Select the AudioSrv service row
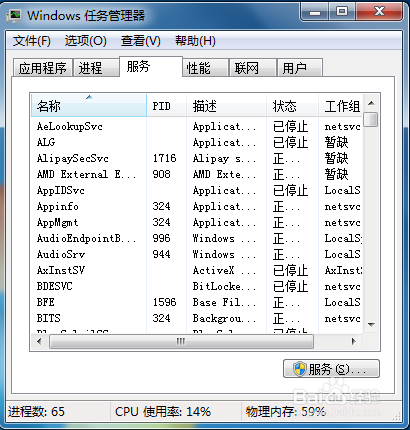The height and width of the screenshot is (430, 410). tap(197, 254)
